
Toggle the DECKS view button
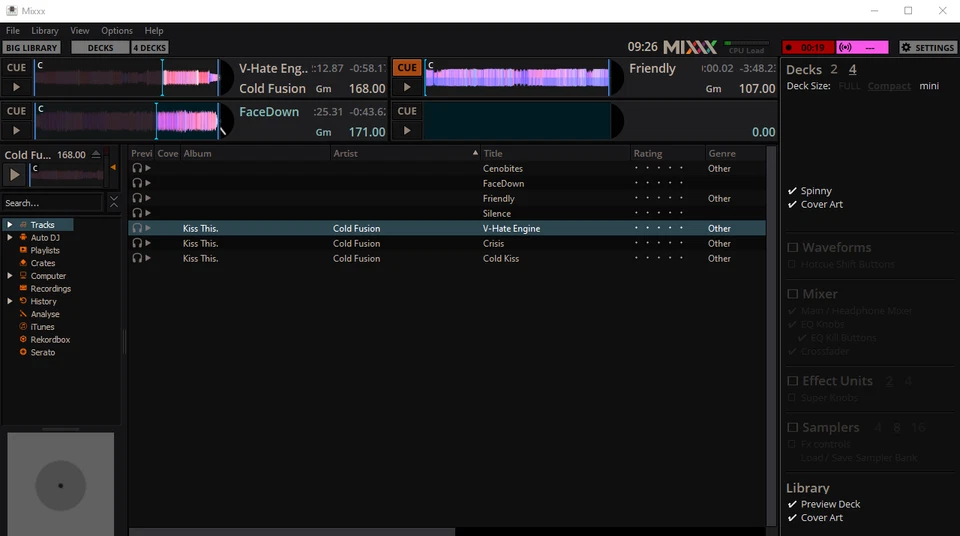coord(100,47)
